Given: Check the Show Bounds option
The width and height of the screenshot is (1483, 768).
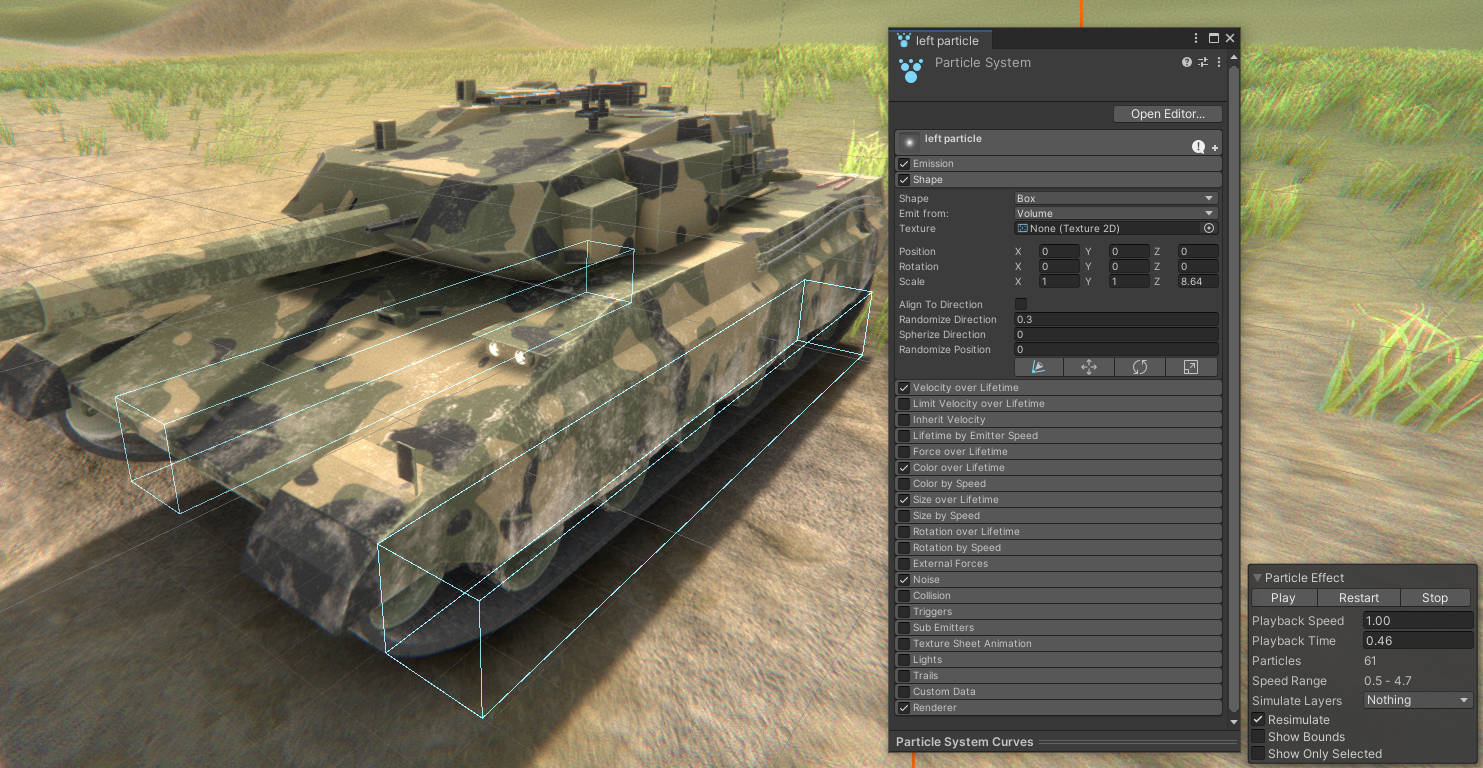Looking at the screenshot, I should (x=1259, y=737).
